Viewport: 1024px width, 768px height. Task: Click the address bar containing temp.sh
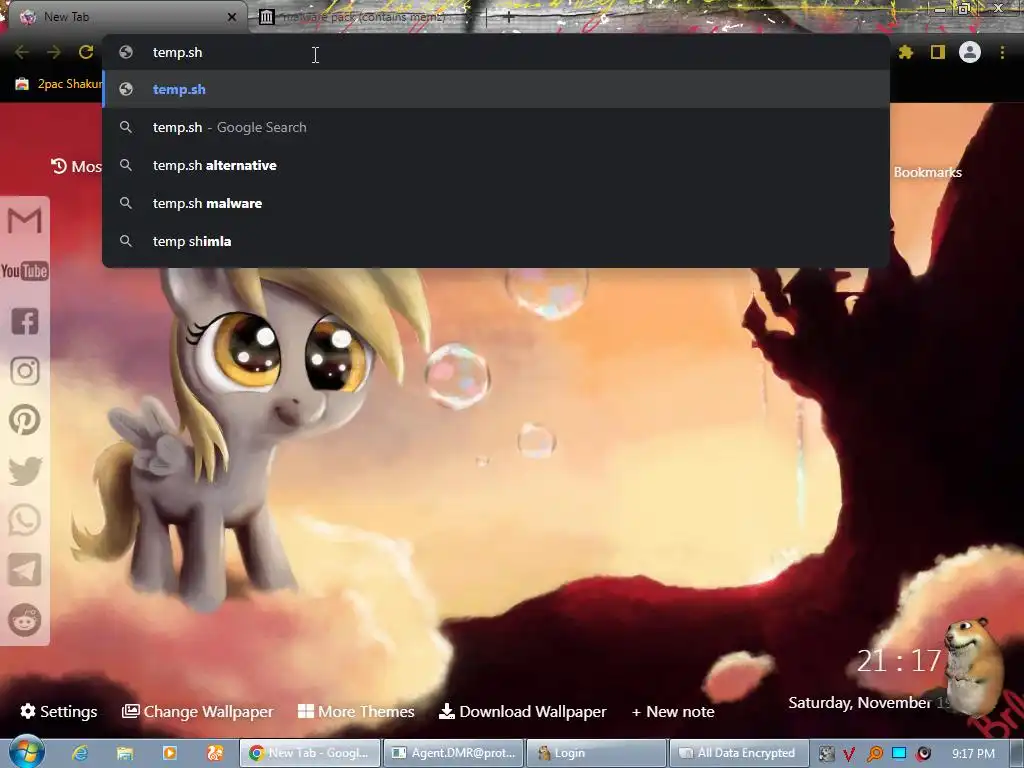point(496,52)
